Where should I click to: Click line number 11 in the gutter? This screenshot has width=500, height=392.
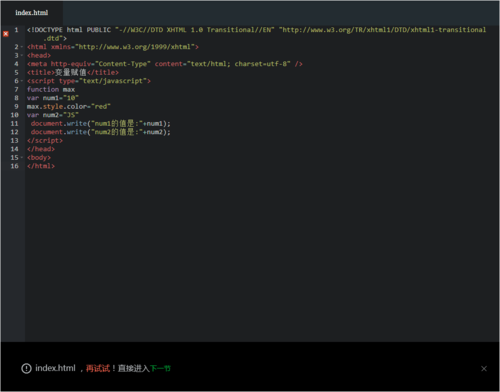[15, 123]
